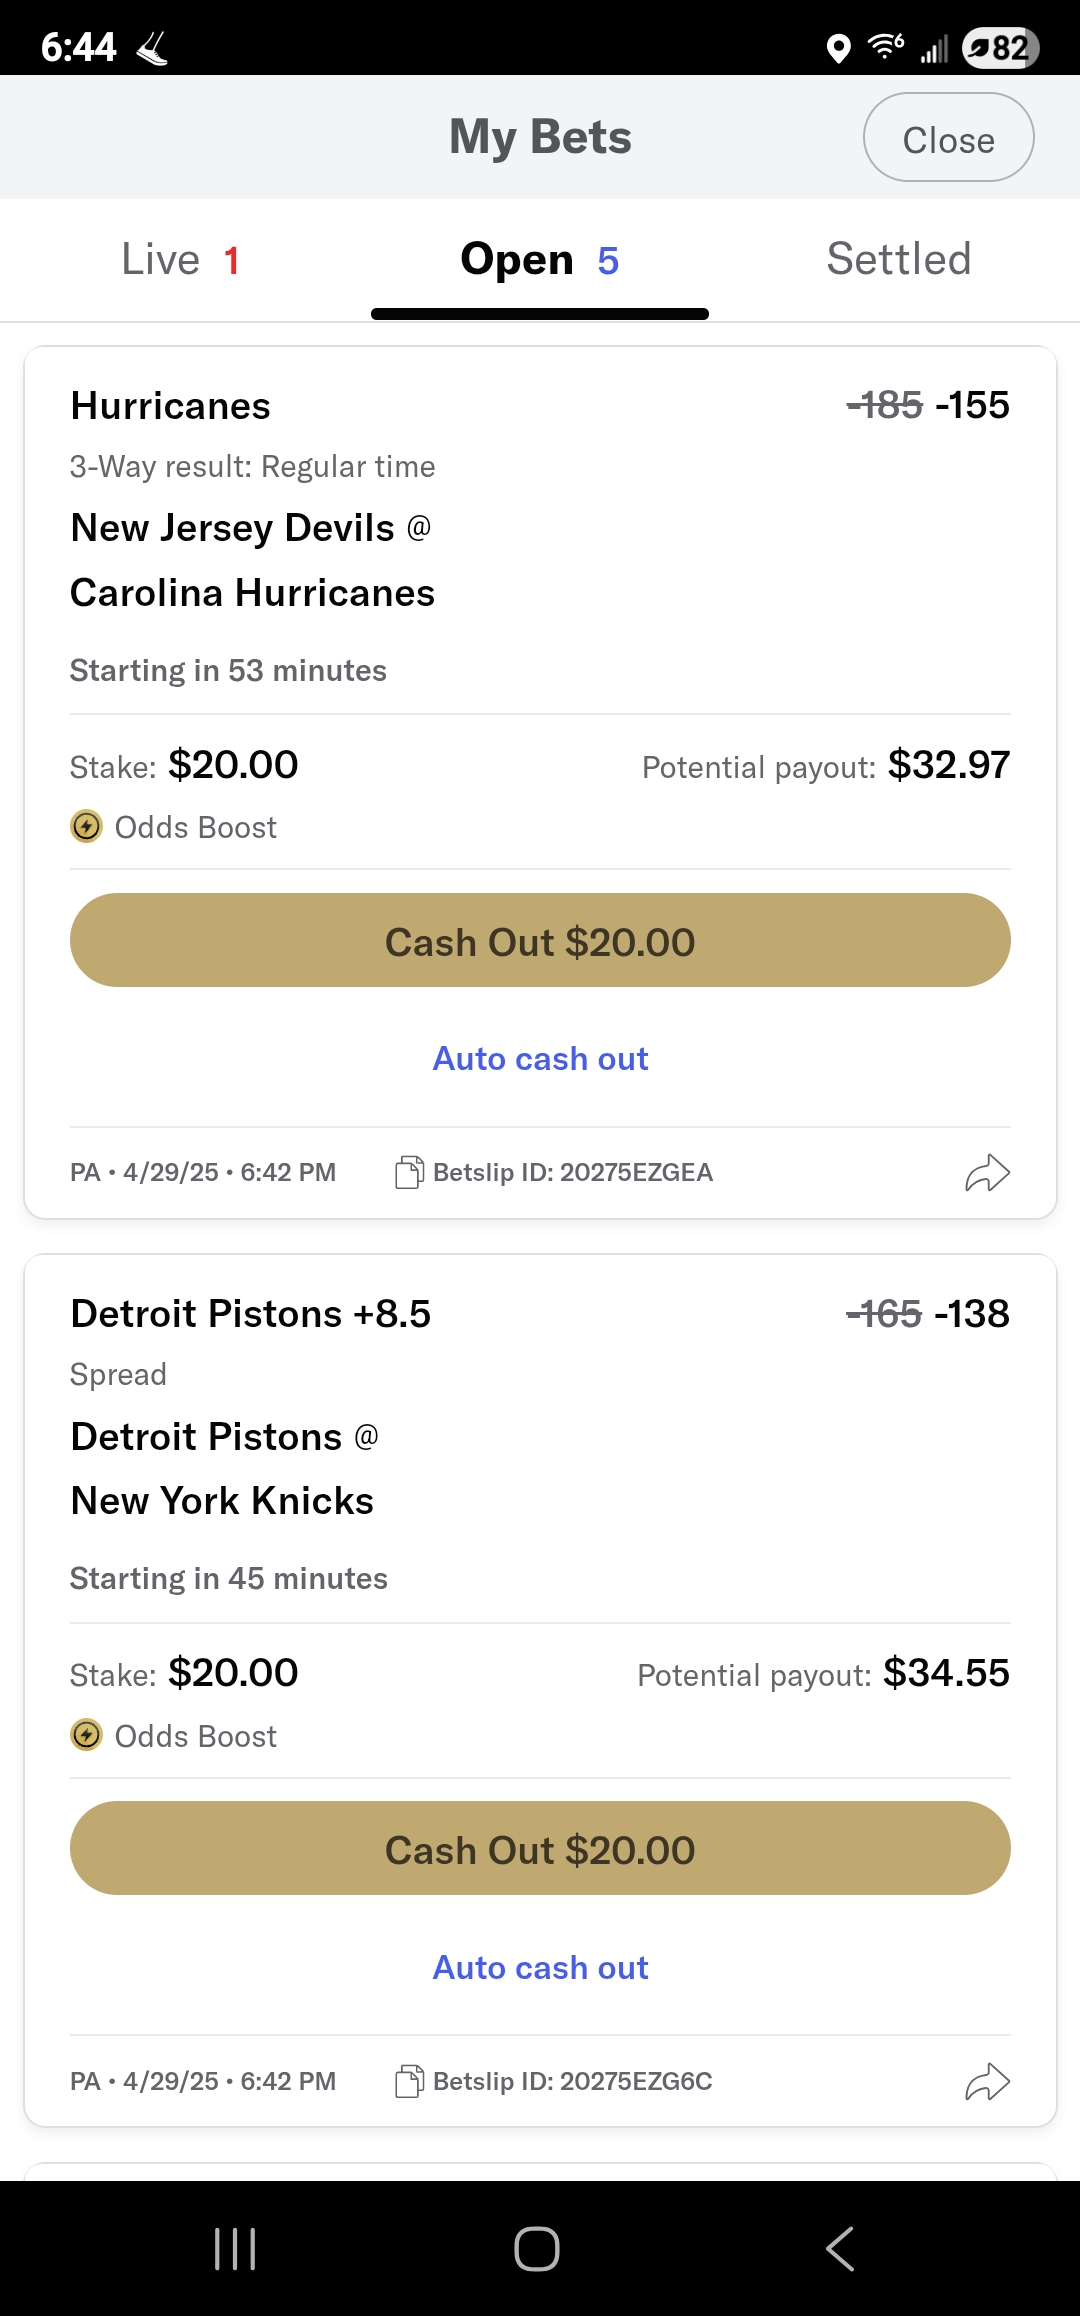Viewport: 1080px width, 2316px height.
Task: Open Android recent apps button
Action: click(236, 2249)
